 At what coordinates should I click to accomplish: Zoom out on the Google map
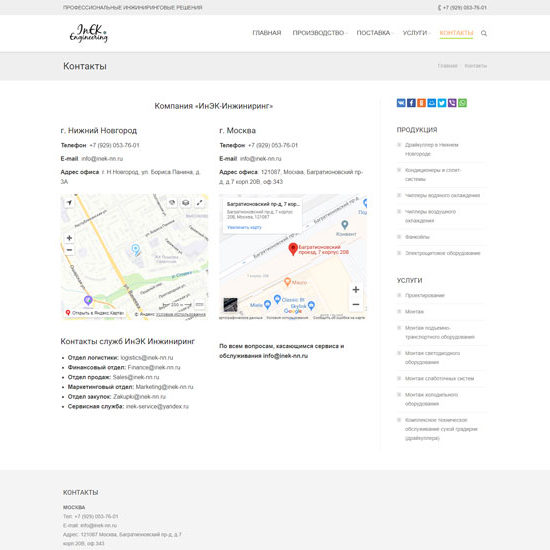click(356, 304)
